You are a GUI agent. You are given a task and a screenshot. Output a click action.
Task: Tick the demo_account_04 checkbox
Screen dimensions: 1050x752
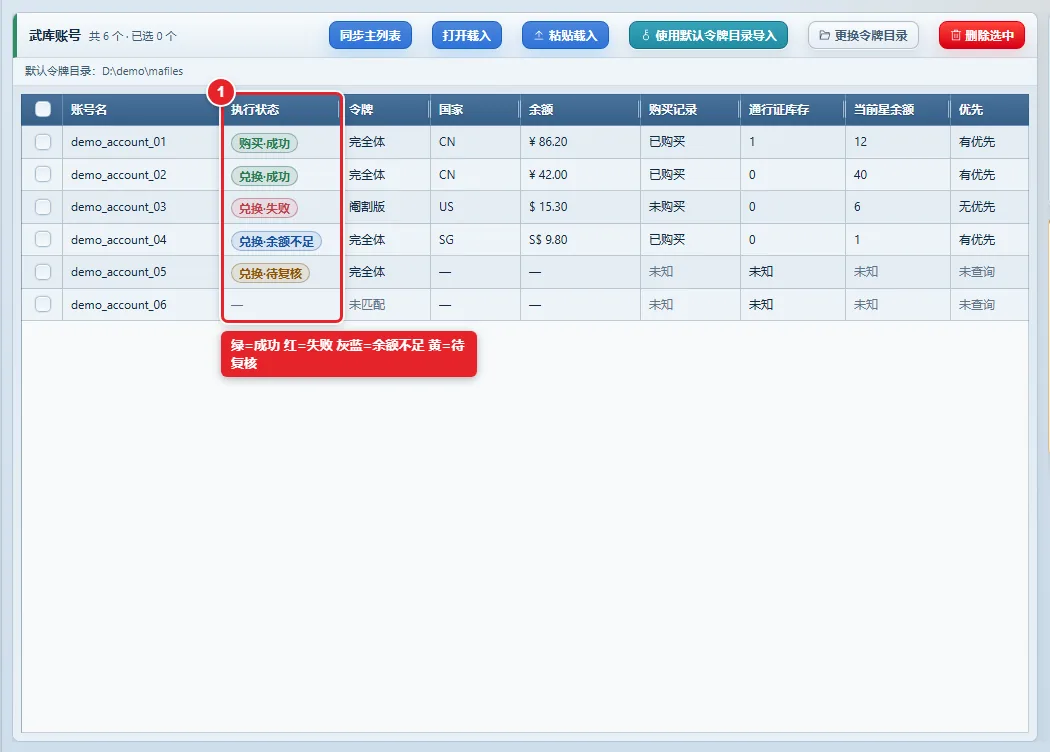(x=43, y=240)
